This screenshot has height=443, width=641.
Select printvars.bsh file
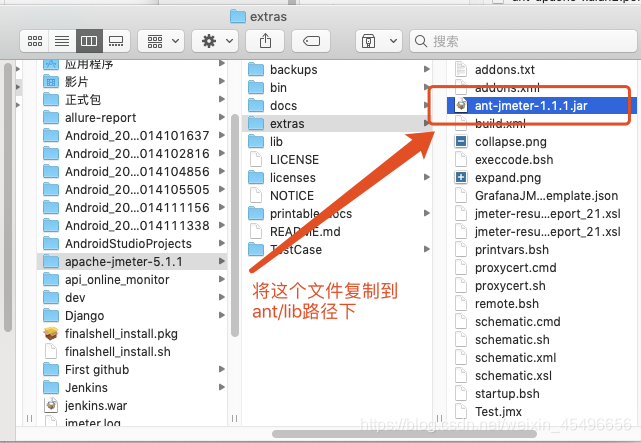click(x=542, y=249)
